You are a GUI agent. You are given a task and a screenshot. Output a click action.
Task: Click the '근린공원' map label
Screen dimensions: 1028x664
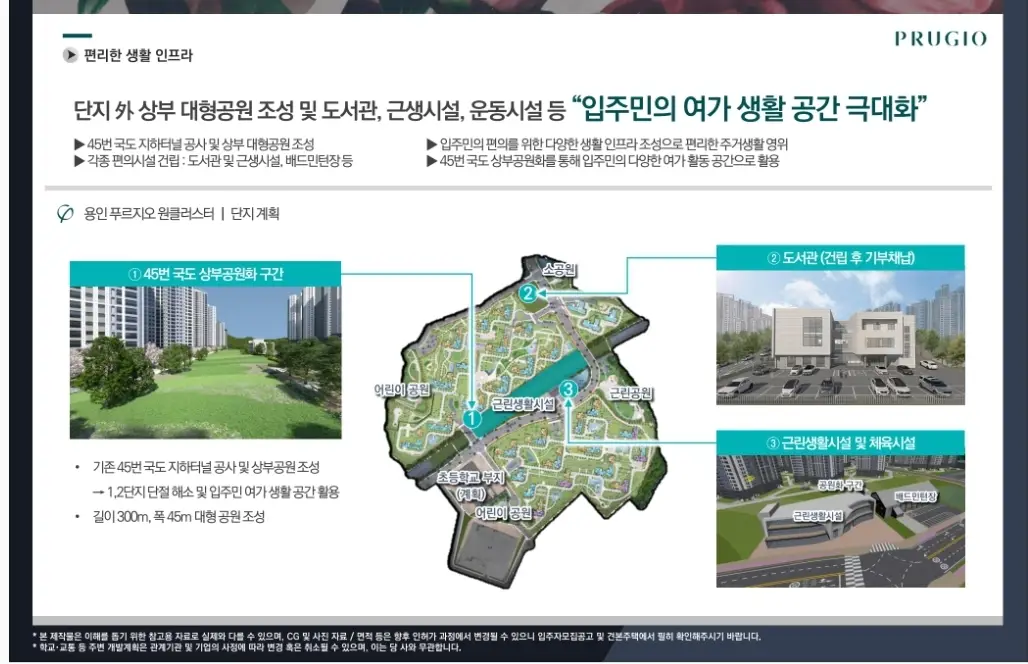pyautogui.click(x=631, y=393)
